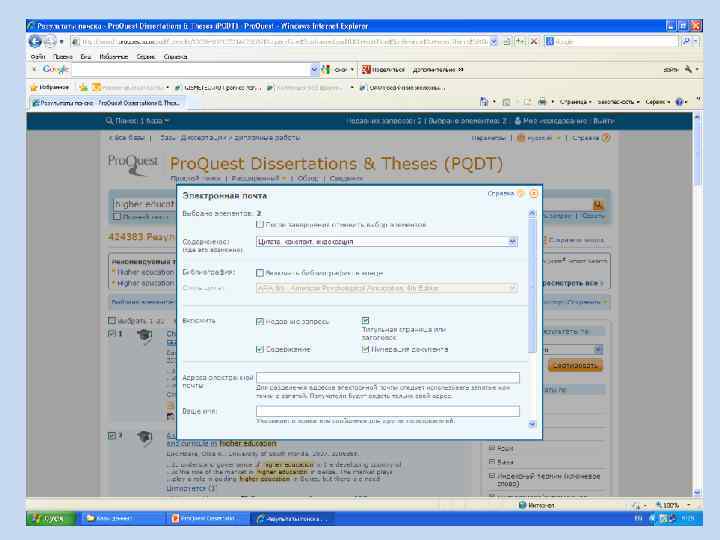720x540 pixels.
Task: Open the Edit (Правка) menu
Action: (63, 56)
